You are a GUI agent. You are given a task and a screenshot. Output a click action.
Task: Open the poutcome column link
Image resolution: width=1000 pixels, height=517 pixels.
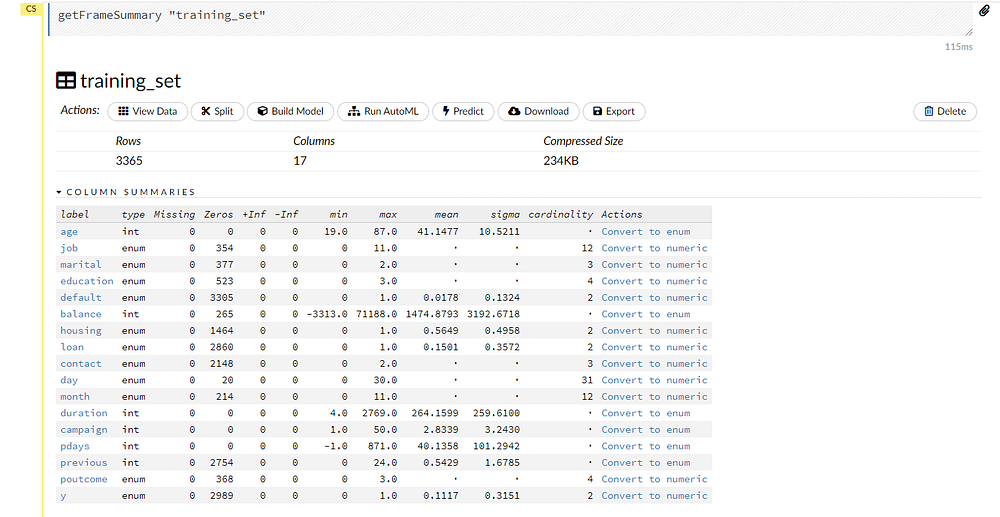tap(84, 479)
